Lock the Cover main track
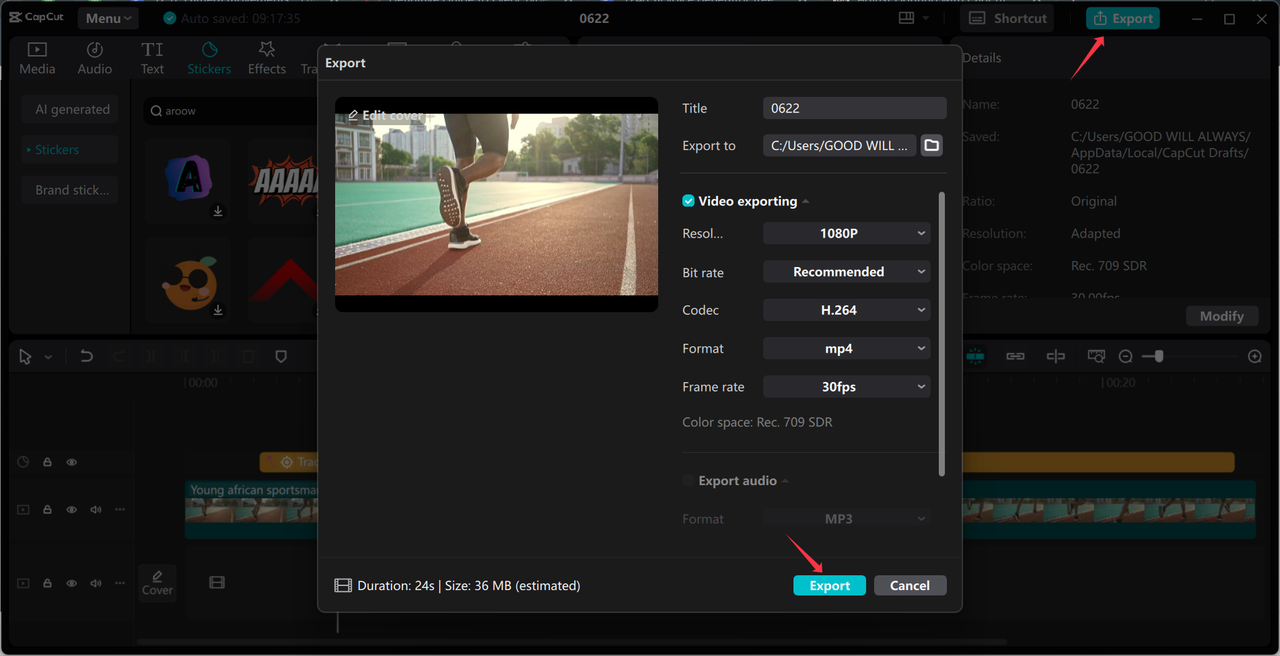Viewport: 1280px width, 656px height. click(x=47, y=583)
